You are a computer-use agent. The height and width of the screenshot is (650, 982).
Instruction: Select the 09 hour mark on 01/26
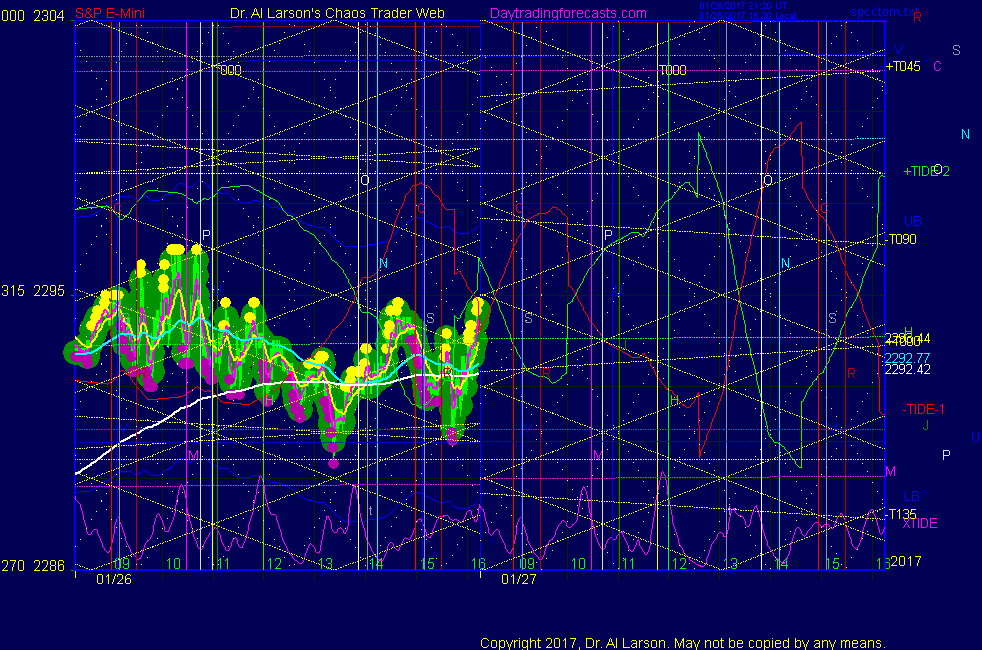tap(121, 564)
